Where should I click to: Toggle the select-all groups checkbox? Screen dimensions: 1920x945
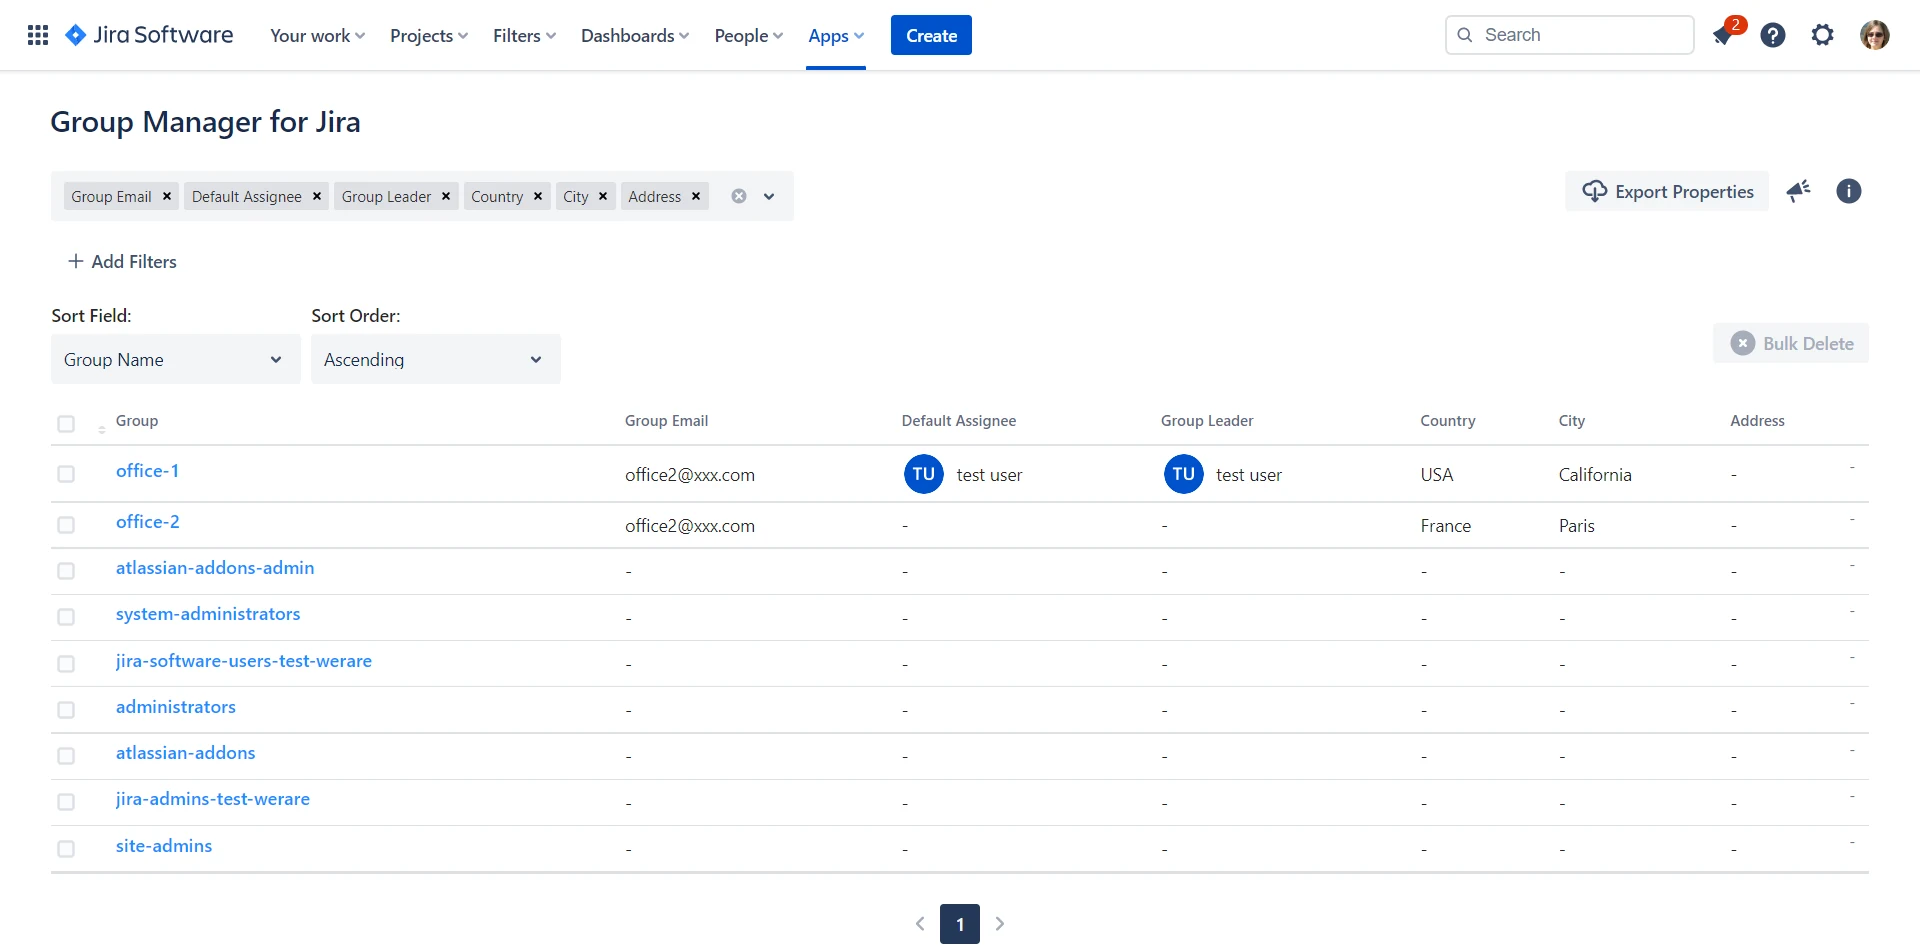[x=66, y=424]
